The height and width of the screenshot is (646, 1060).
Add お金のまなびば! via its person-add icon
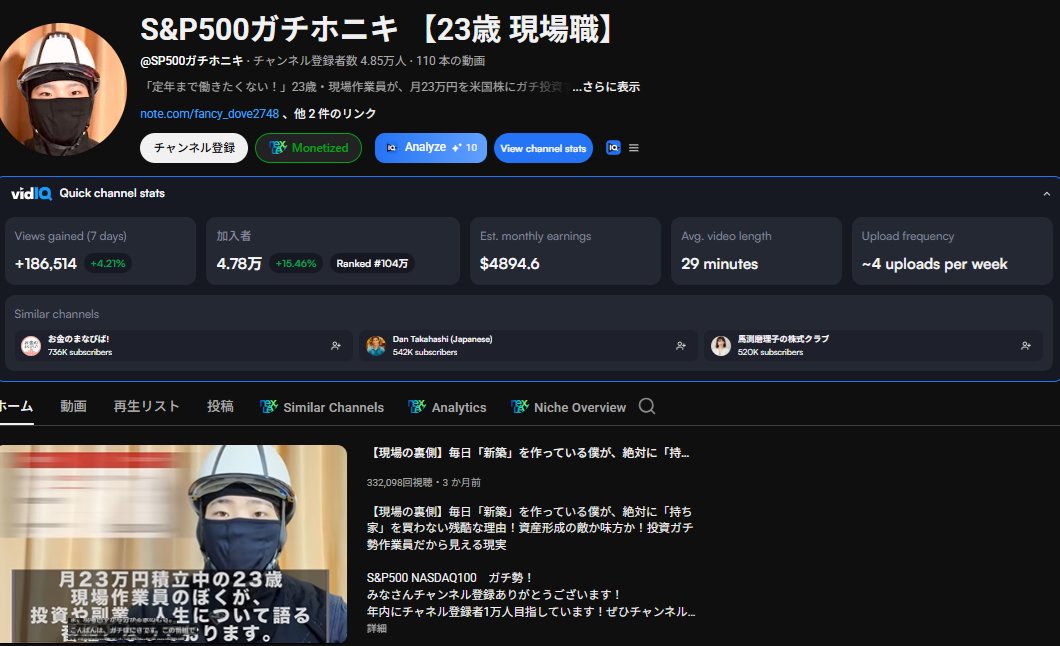click(336, 345)
